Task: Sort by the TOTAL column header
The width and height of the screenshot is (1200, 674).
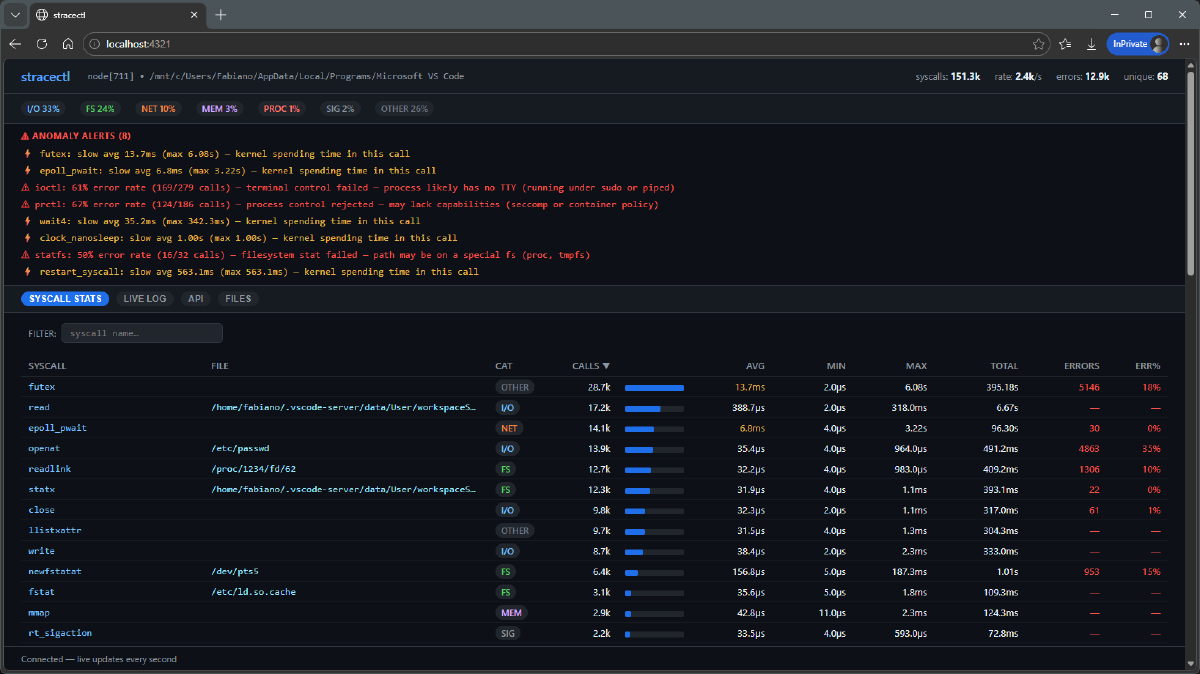Action: click(1004, 366)
